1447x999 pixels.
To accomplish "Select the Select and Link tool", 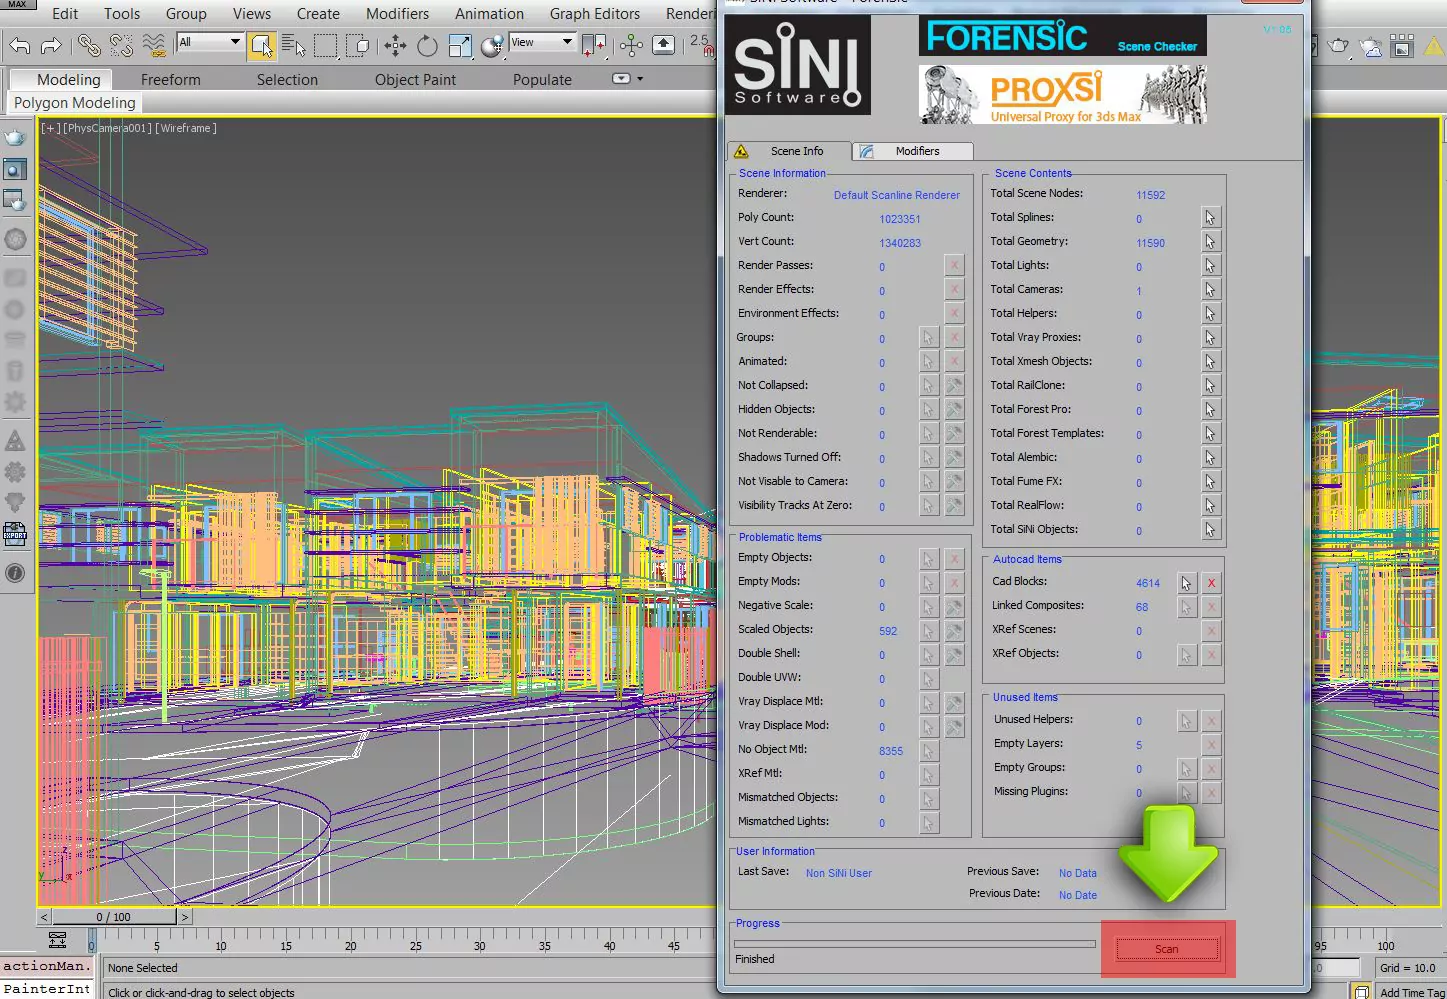I will 89,45.
